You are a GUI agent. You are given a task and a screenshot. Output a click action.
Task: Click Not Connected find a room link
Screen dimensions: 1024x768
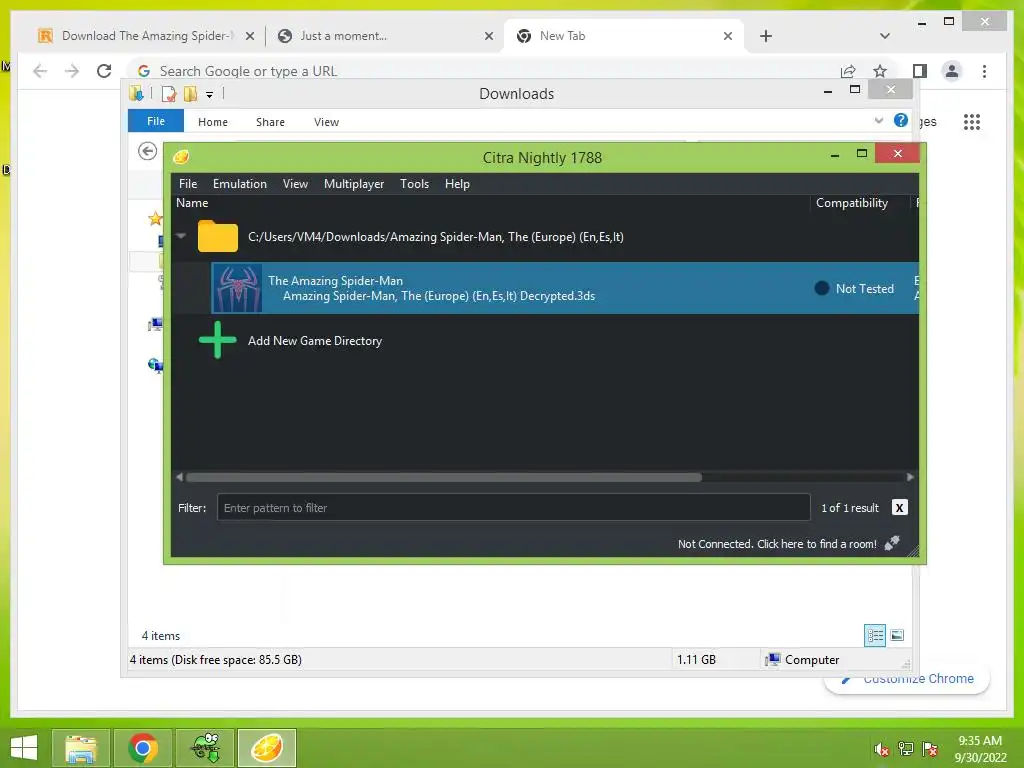(777, 544)
